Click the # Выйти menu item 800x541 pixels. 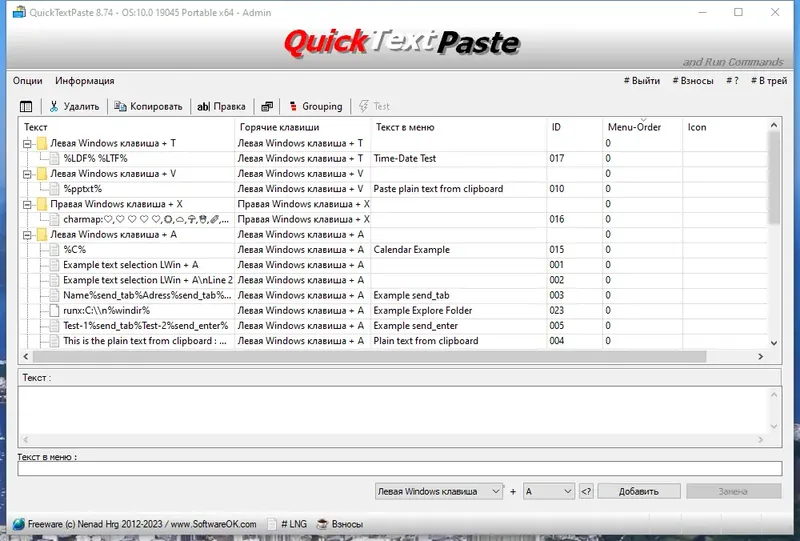(x=642, y=81)
